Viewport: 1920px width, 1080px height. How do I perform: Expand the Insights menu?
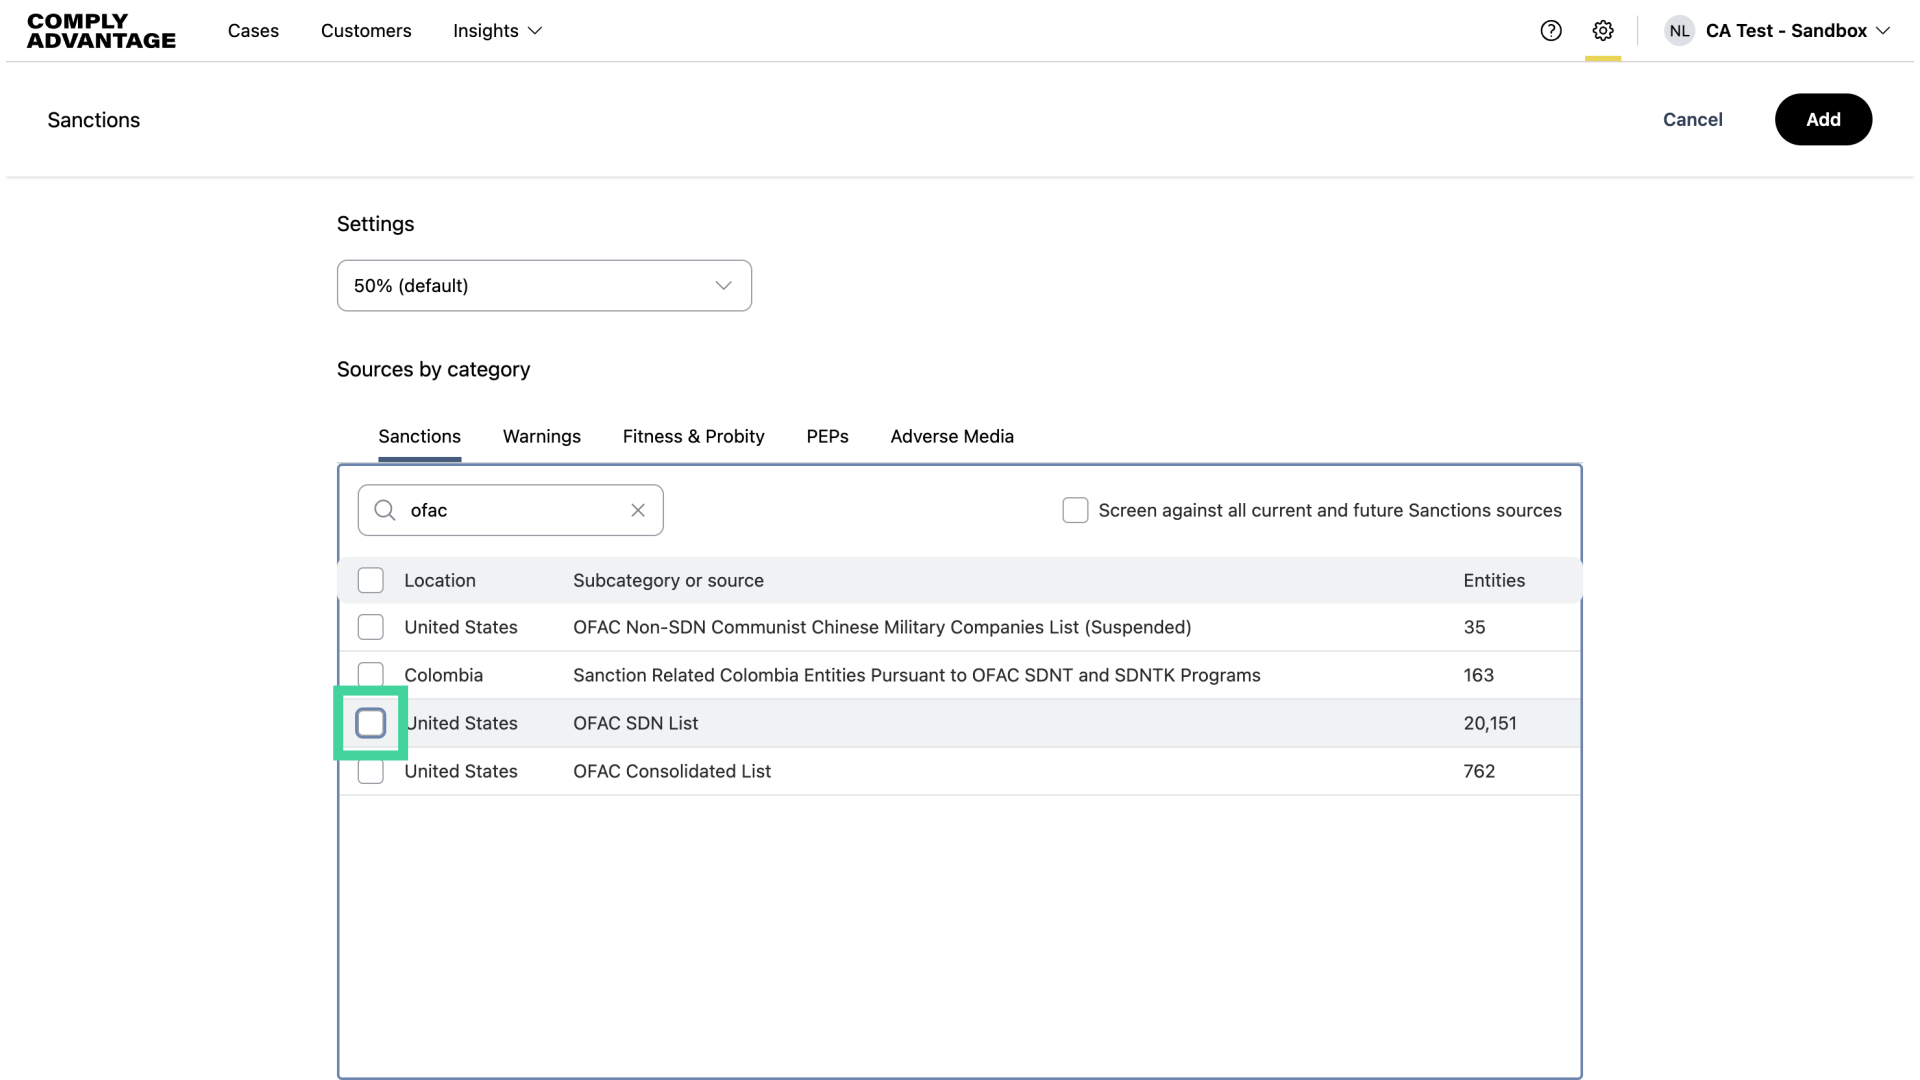click(497, 31)
